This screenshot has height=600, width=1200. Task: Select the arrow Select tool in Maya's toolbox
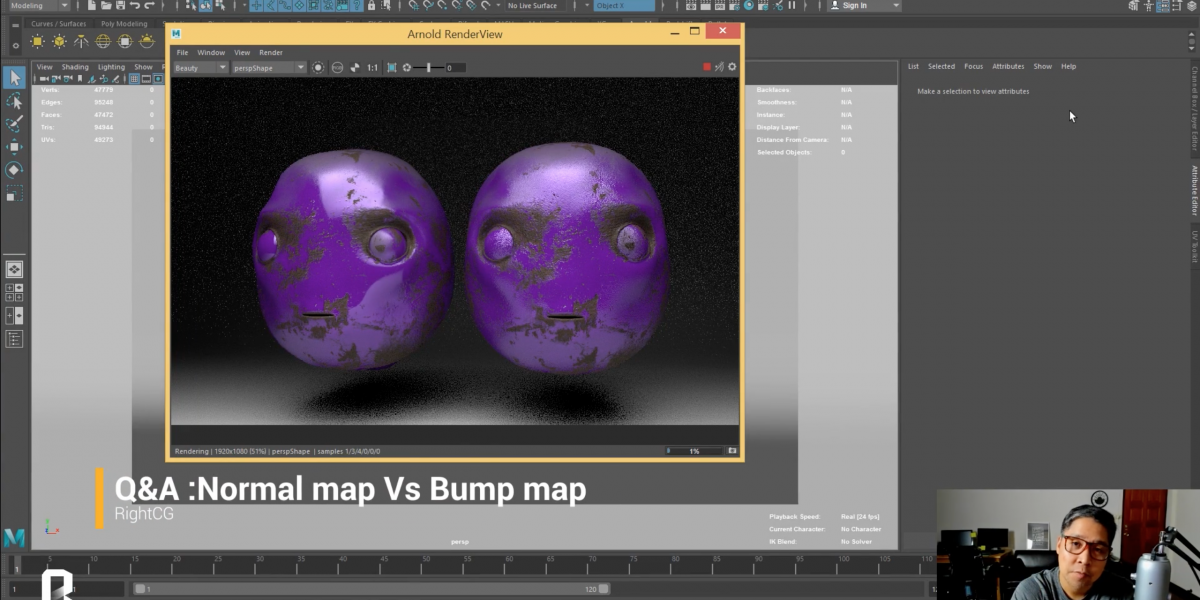tap(14, 77)
